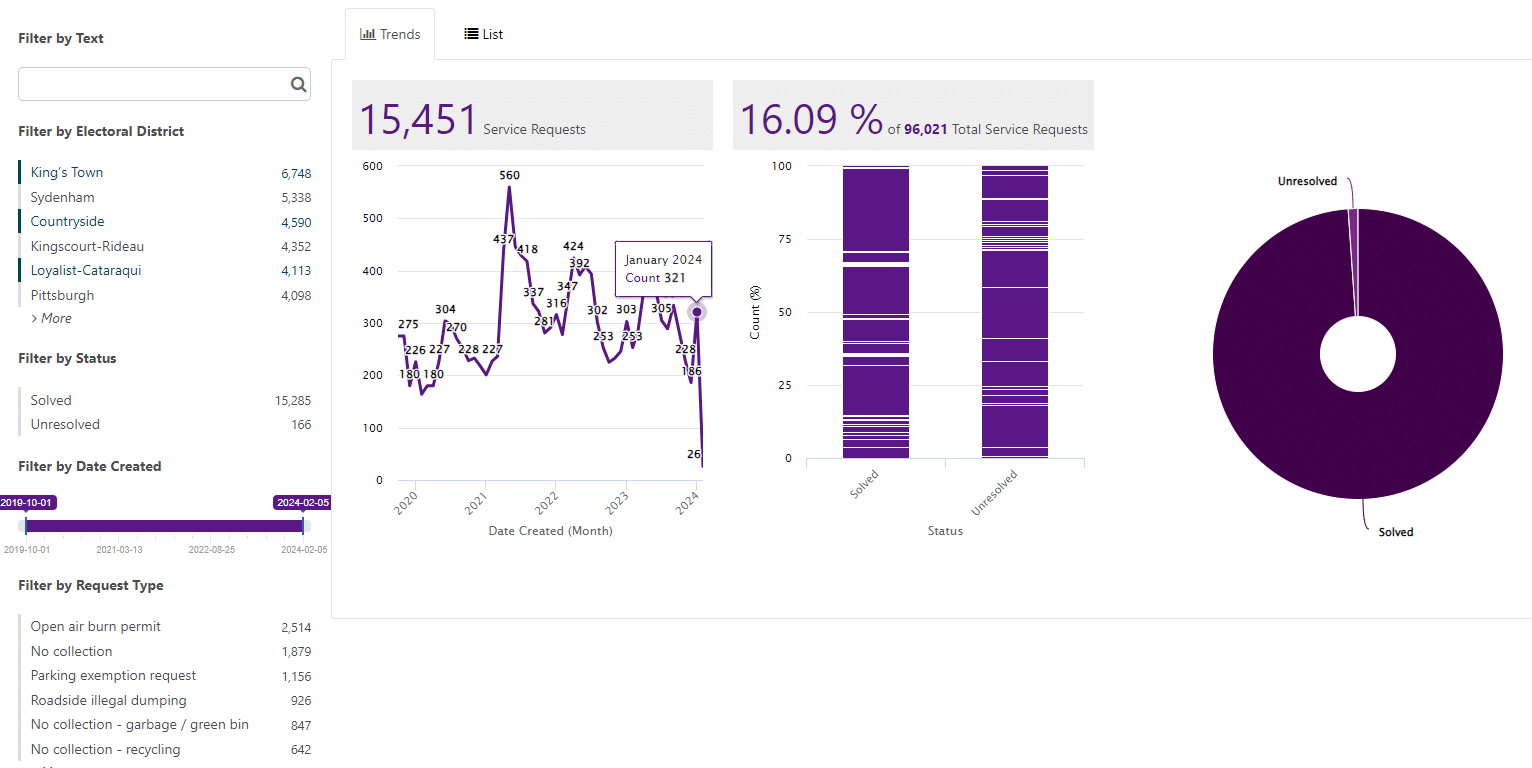Choose Roadside illegal dumping request type
1532x768 pixels.
coord(108,701)
